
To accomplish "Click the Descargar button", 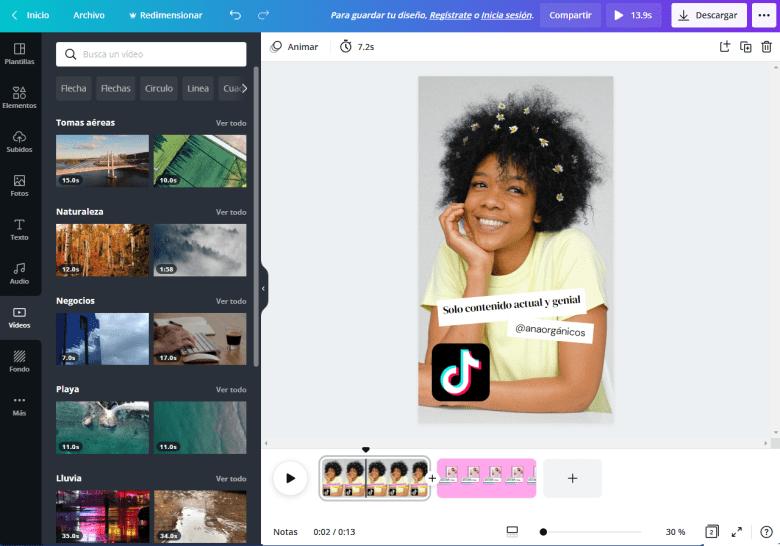I will click(708, 15).
